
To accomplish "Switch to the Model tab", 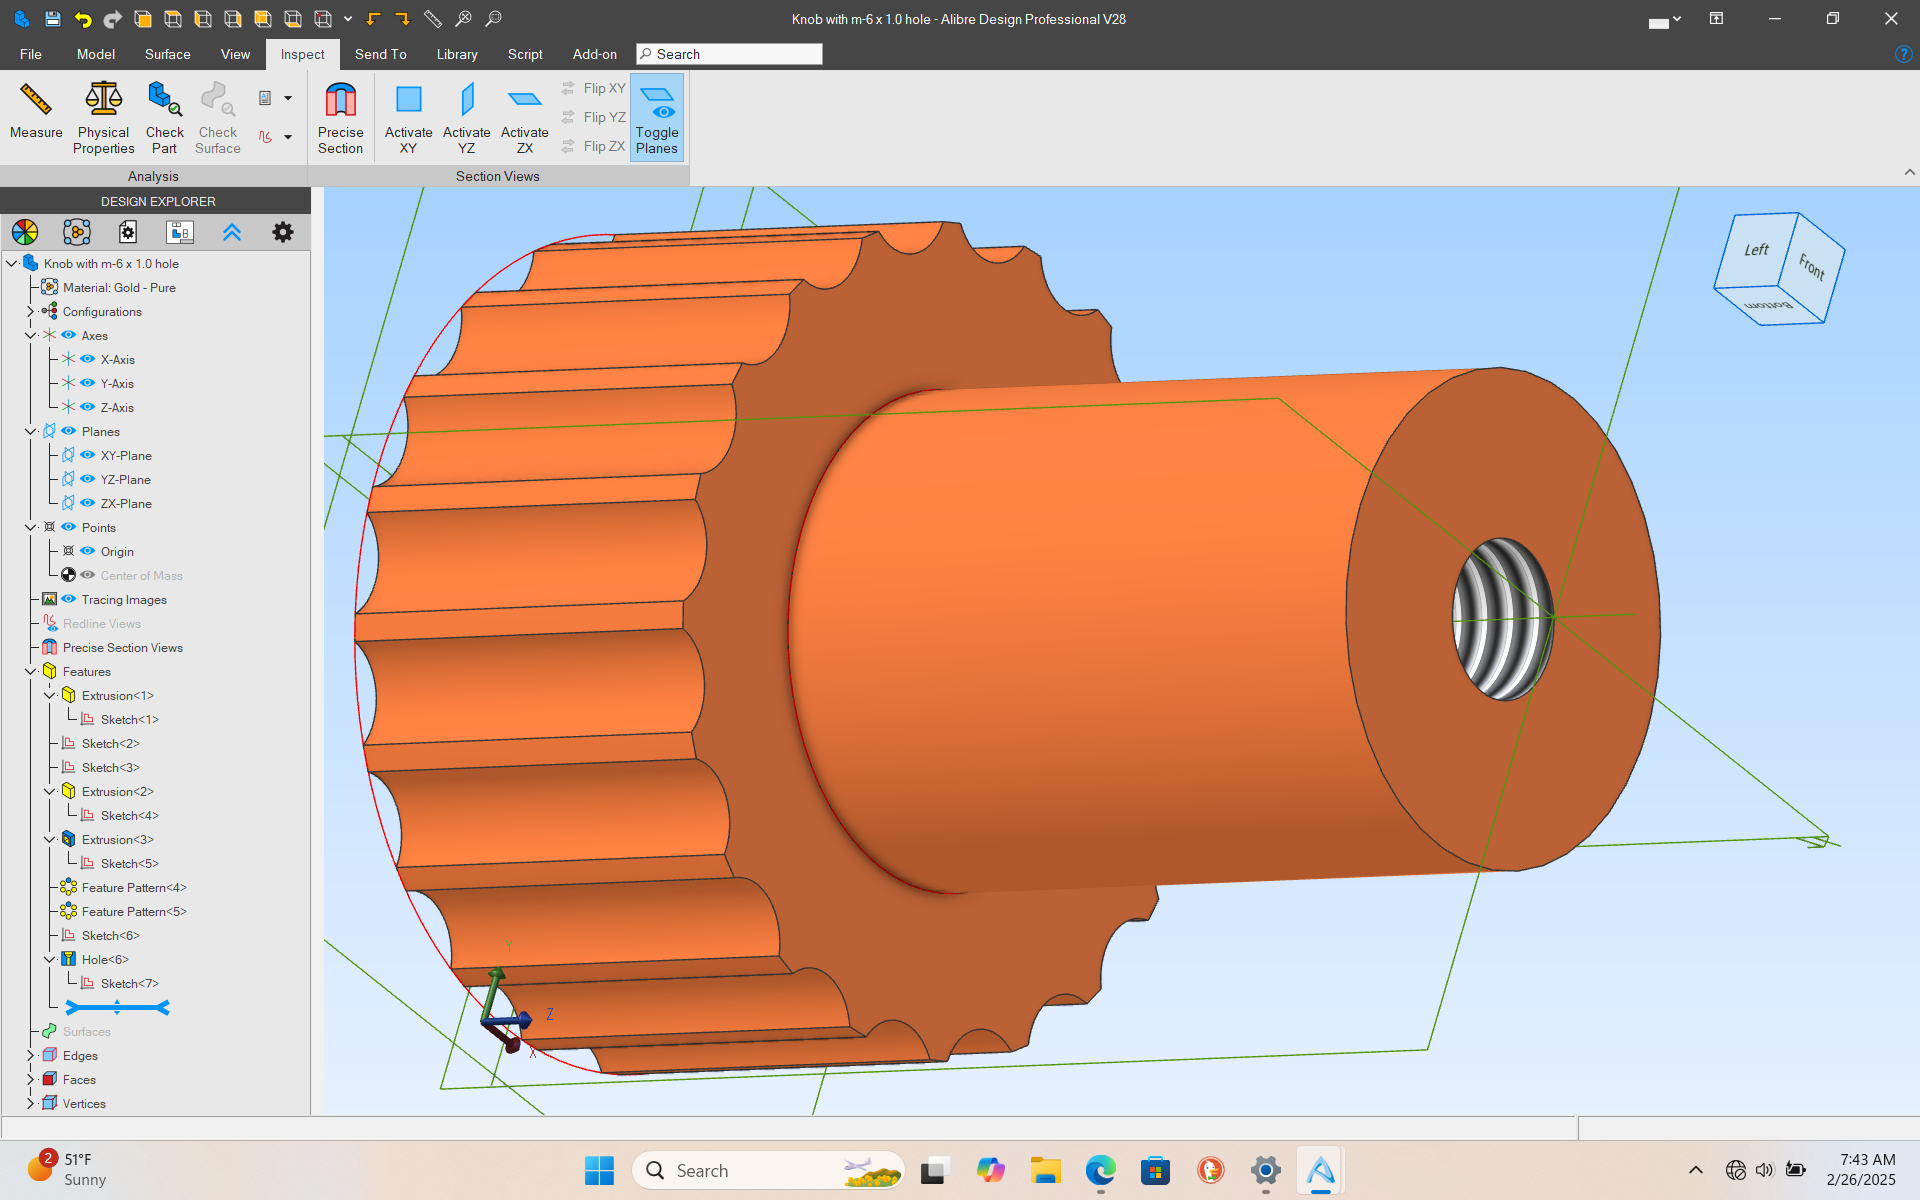I will (x=96, y=54).
